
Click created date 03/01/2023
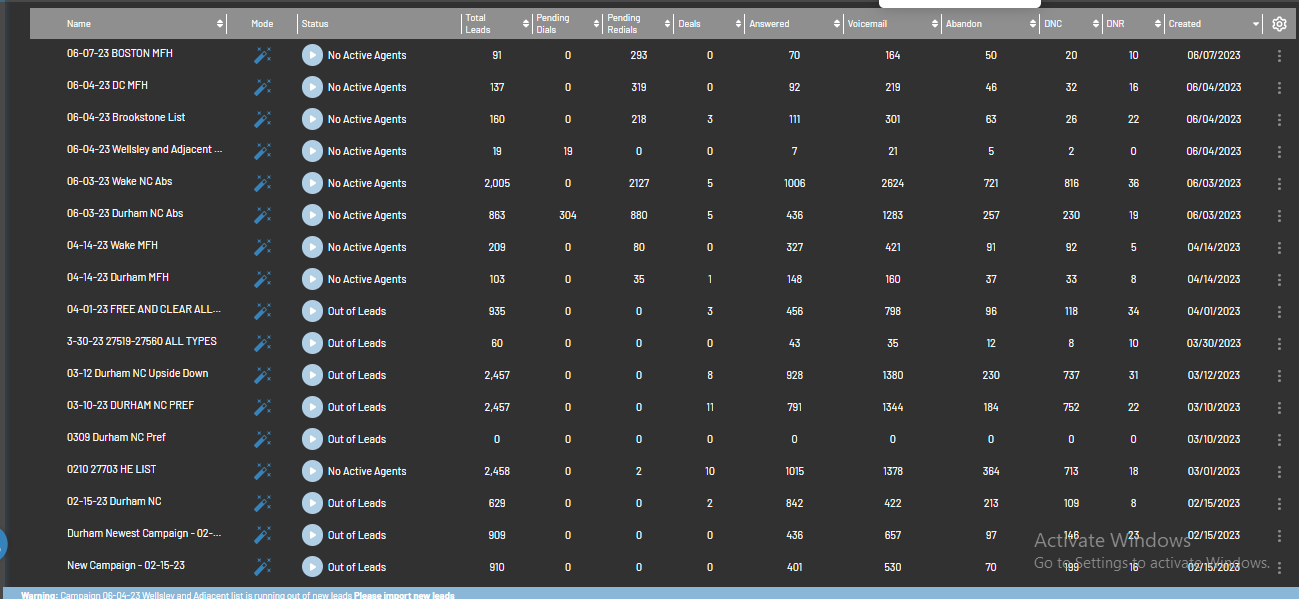tap(1213, 471)
